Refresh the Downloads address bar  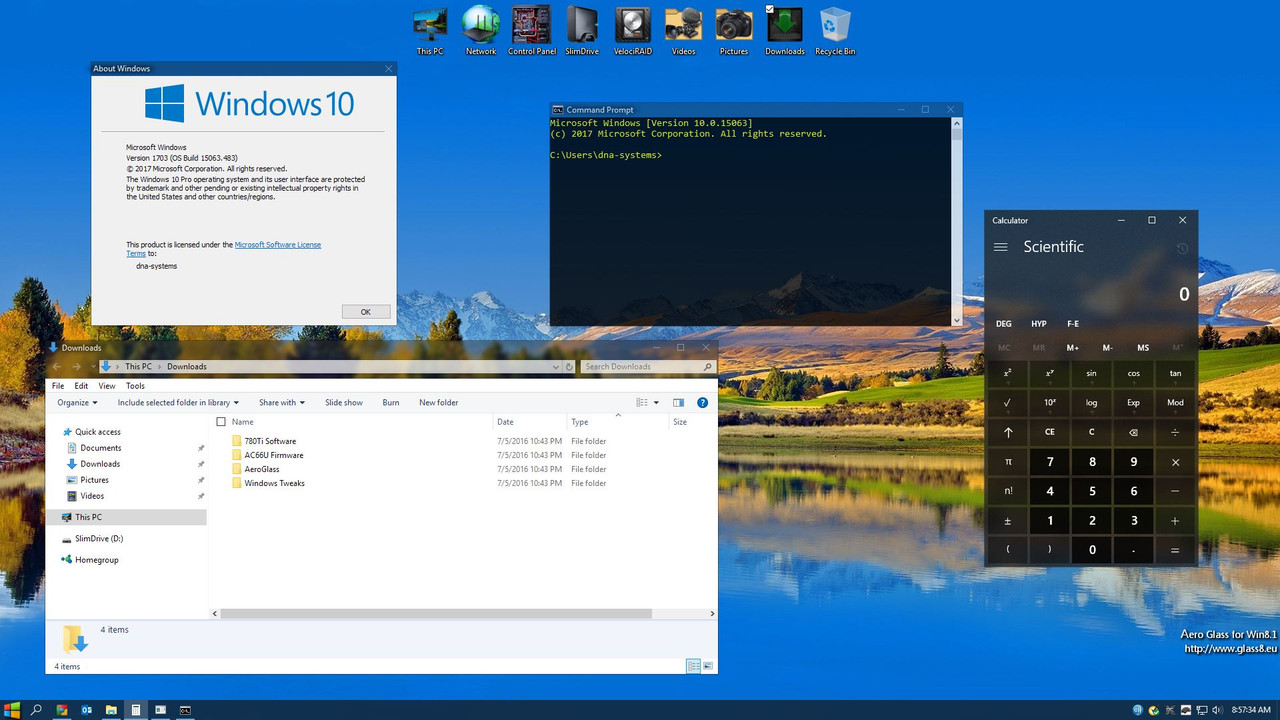tap(570, 367)
